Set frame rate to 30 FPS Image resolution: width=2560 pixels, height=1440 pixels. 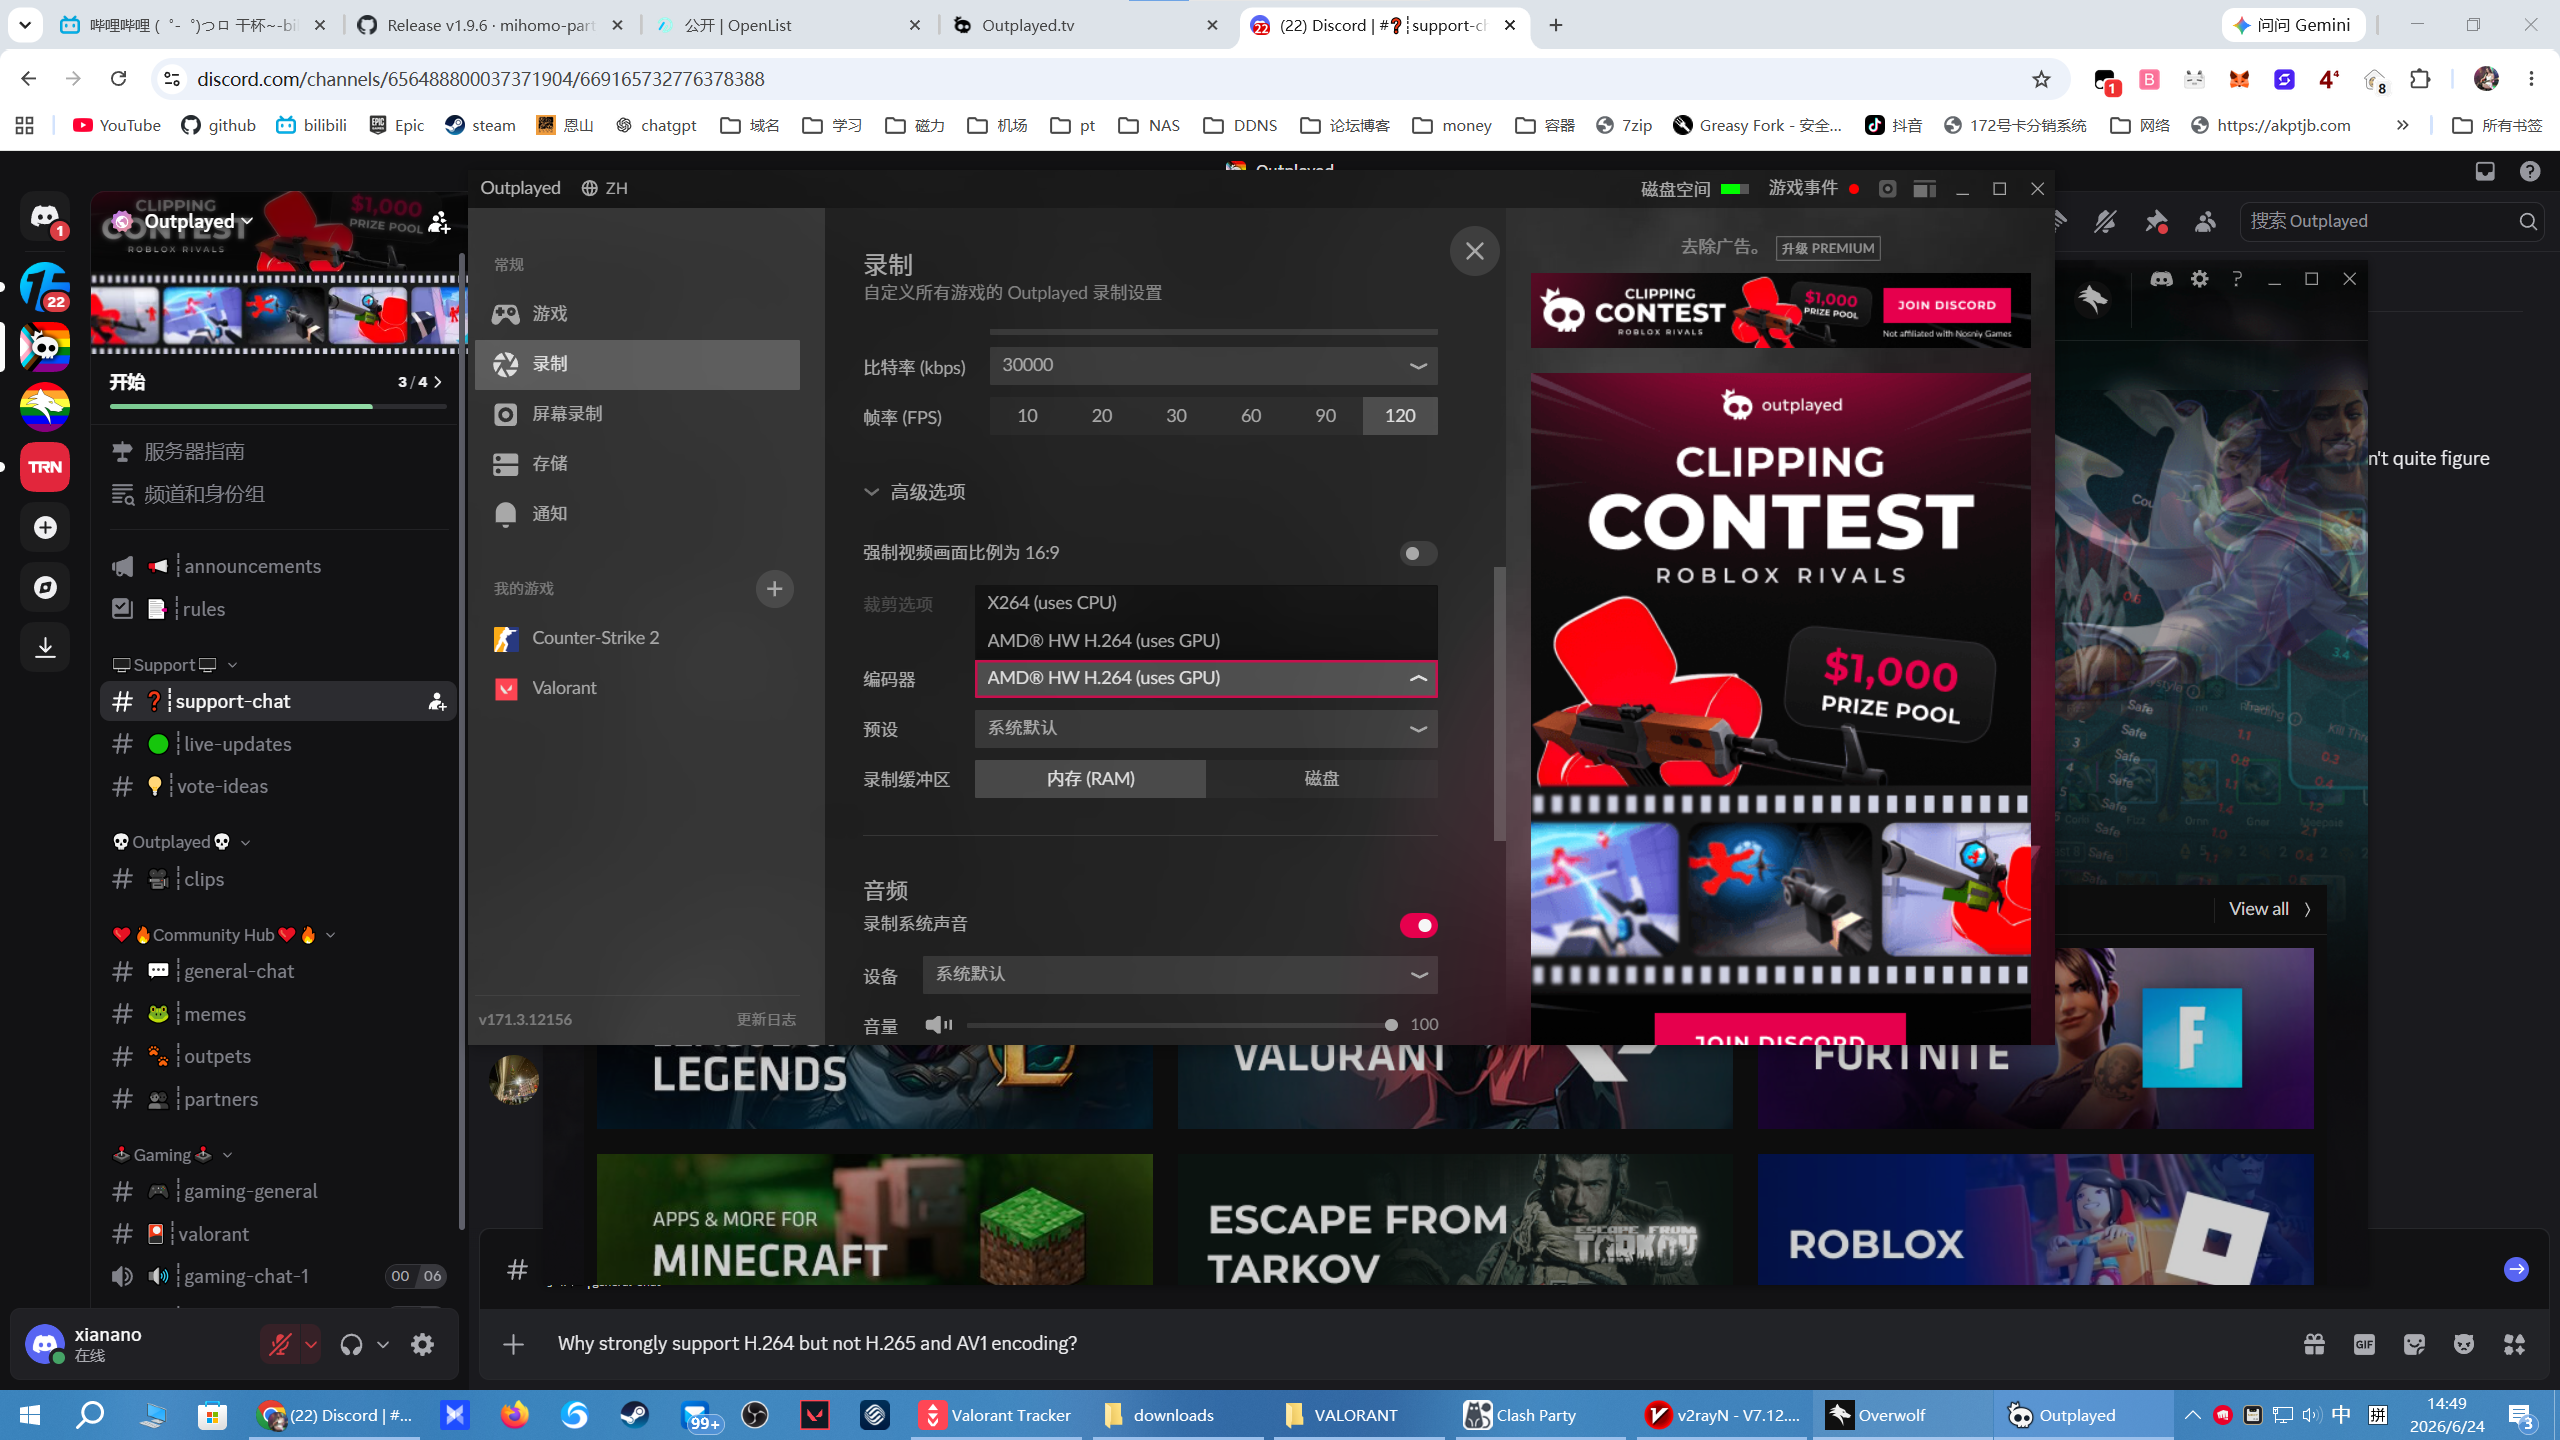[x=1176, y=416]
